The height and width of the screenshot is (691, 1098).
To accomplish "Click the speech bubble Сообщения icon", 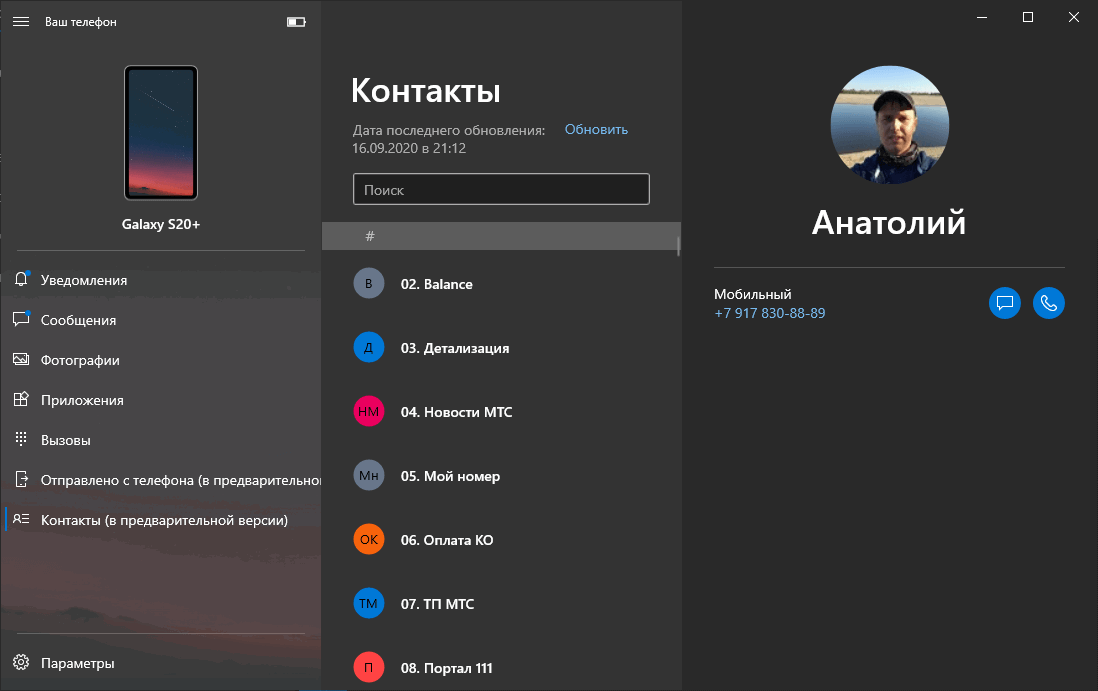I will [22, 319].
